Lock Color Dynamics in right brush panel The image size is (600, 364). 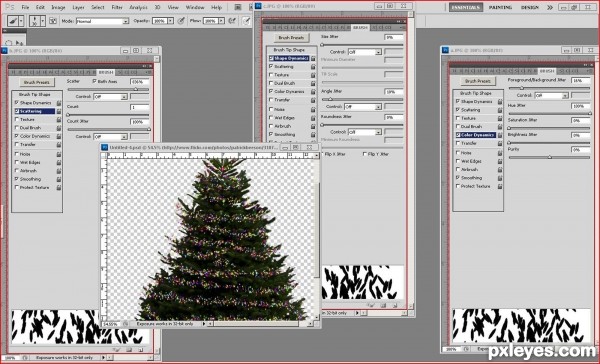[500, 135]
